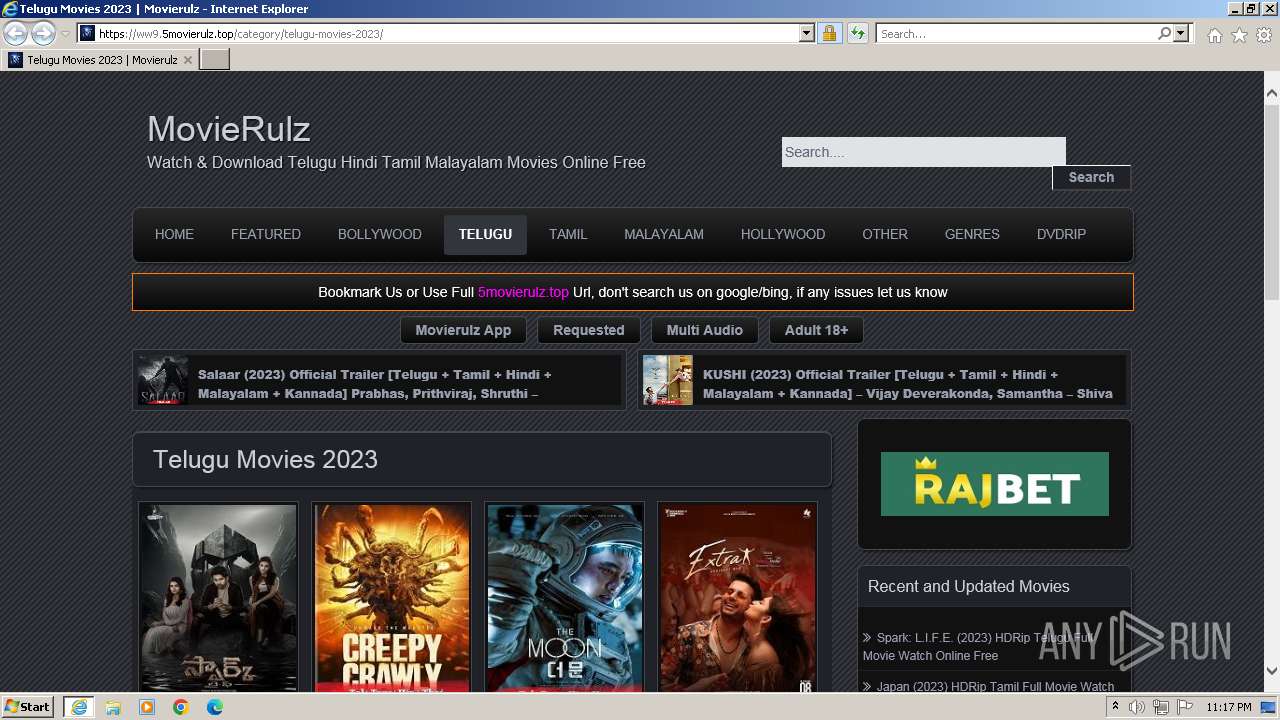Click the refresh page icon

857,34
